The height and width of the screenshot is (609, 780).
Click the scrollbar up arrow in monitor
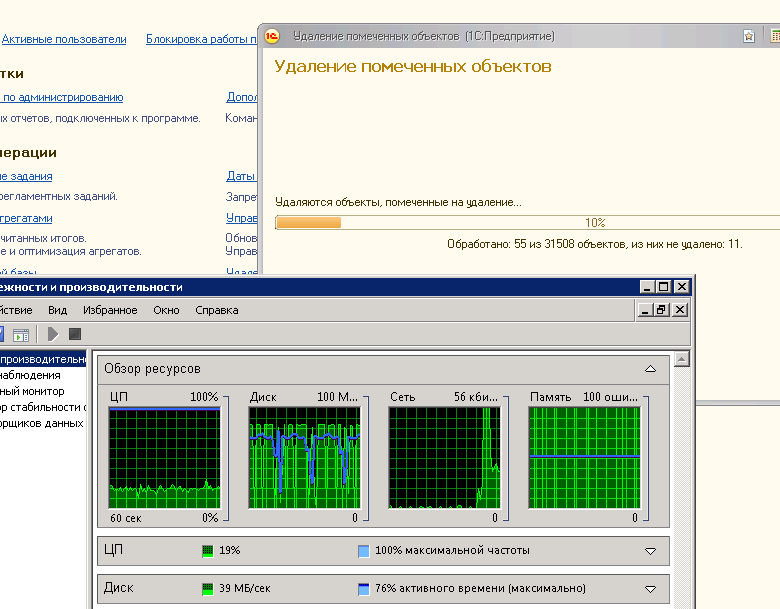[682, 359]
